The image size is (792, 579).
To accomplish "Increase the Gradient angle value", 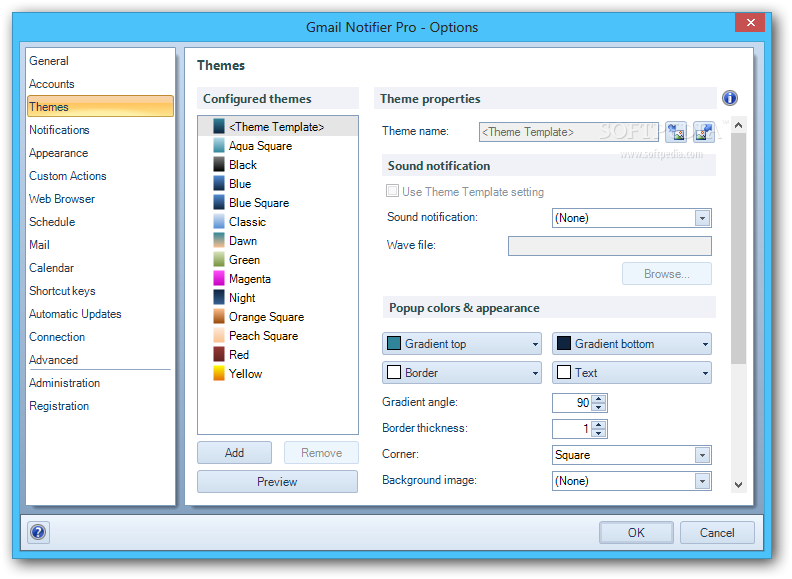I will (x=599, y=399).
